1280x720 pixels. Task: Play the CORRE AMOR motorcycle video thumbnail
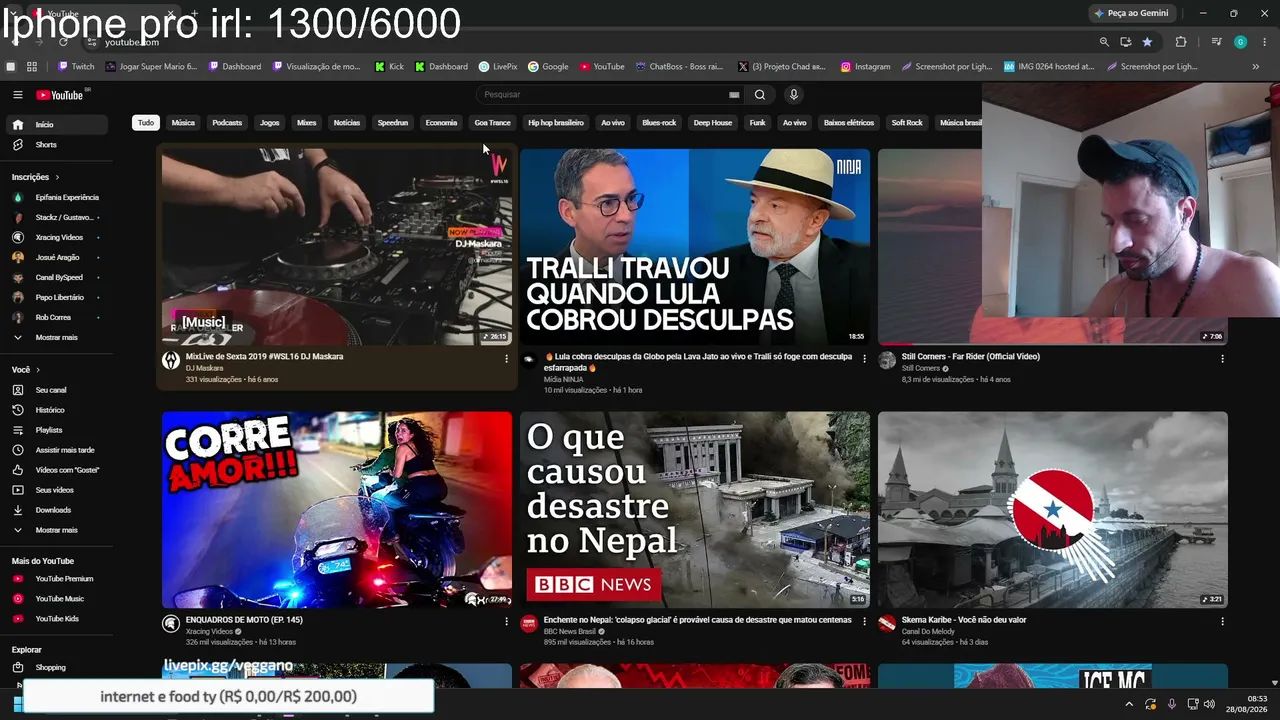(337, 510)
